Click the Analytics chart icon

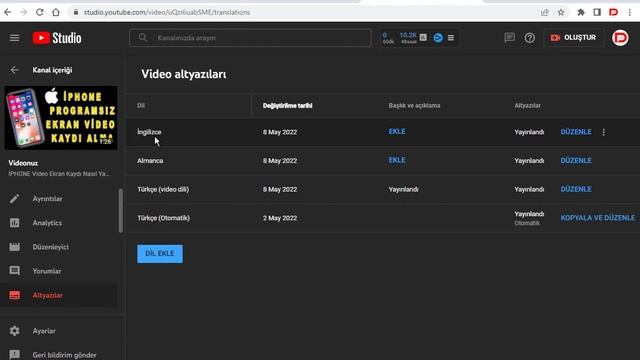[x=14, y=223]
